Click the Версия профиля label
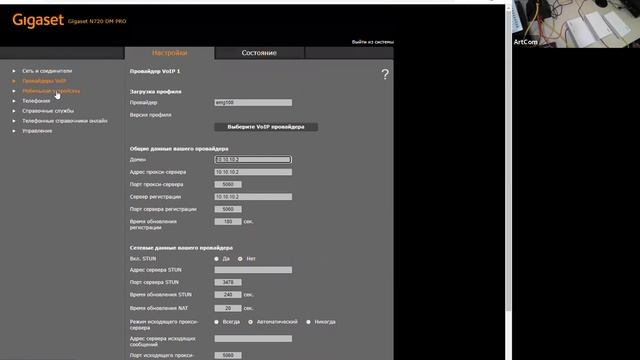The width and height of the screenshot is (640, 360). [x=150, y=115]
